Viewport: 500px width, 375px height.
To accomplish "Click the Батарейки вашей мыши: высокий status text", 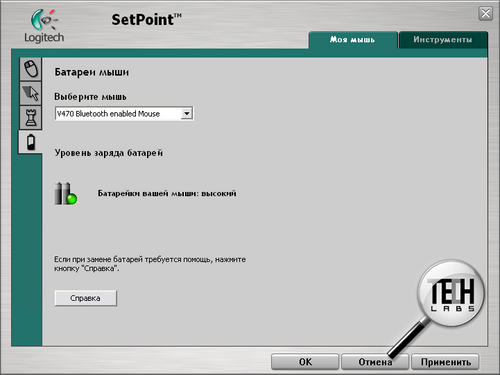I will (167, 194).
